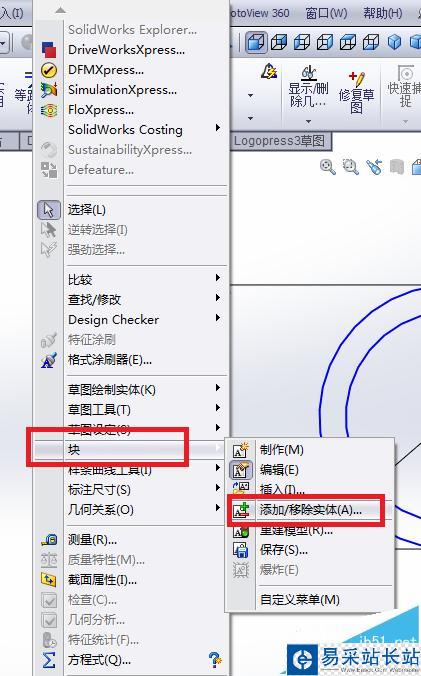Click the selection arrow cursor icon
Screen dimensions: 421x676
click(x=49, y=210)
